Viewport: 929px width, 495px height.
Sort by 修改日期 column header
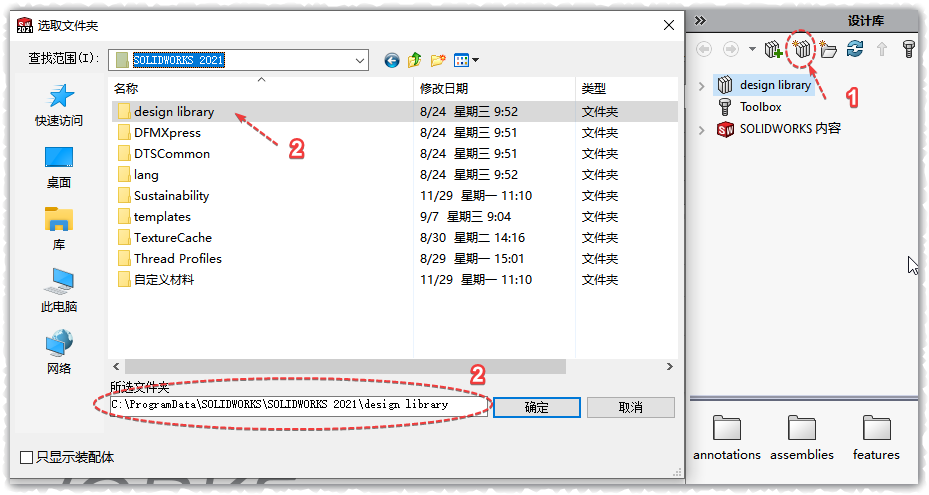click(494, 88)
